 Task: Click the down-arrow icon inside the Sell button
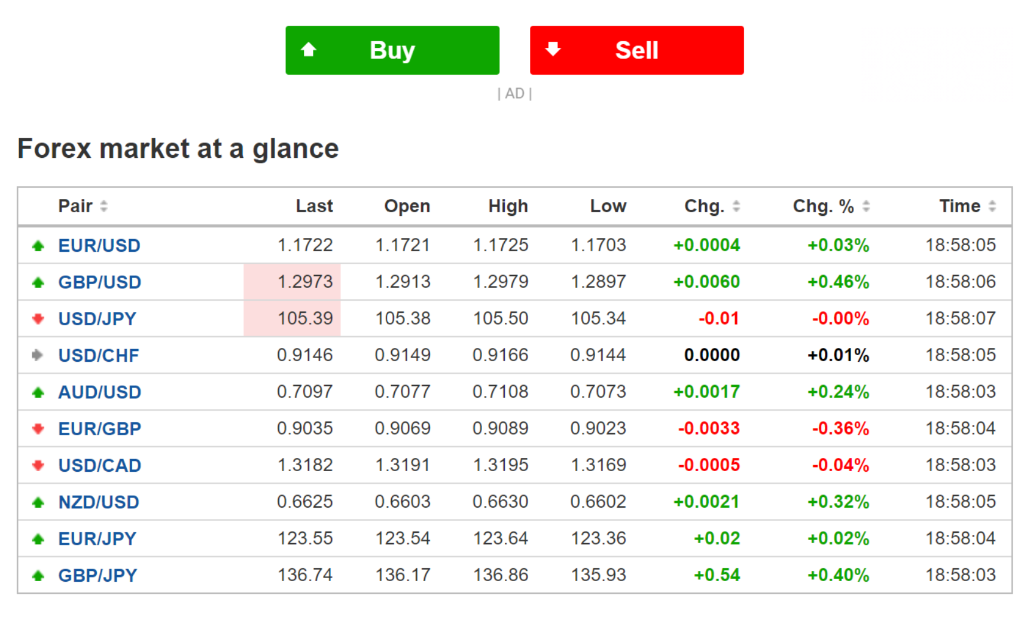click(554, 50)
